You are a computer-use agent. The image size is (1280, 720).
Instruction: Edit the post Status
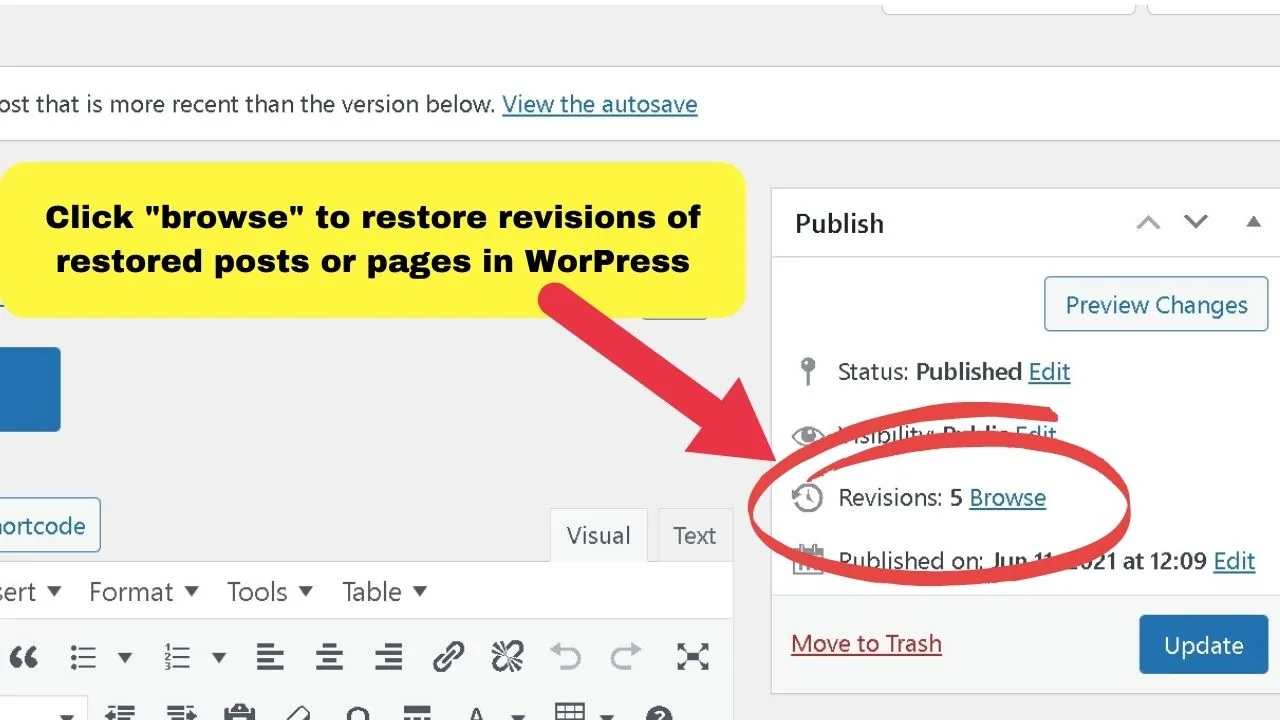pos(1049,372)
